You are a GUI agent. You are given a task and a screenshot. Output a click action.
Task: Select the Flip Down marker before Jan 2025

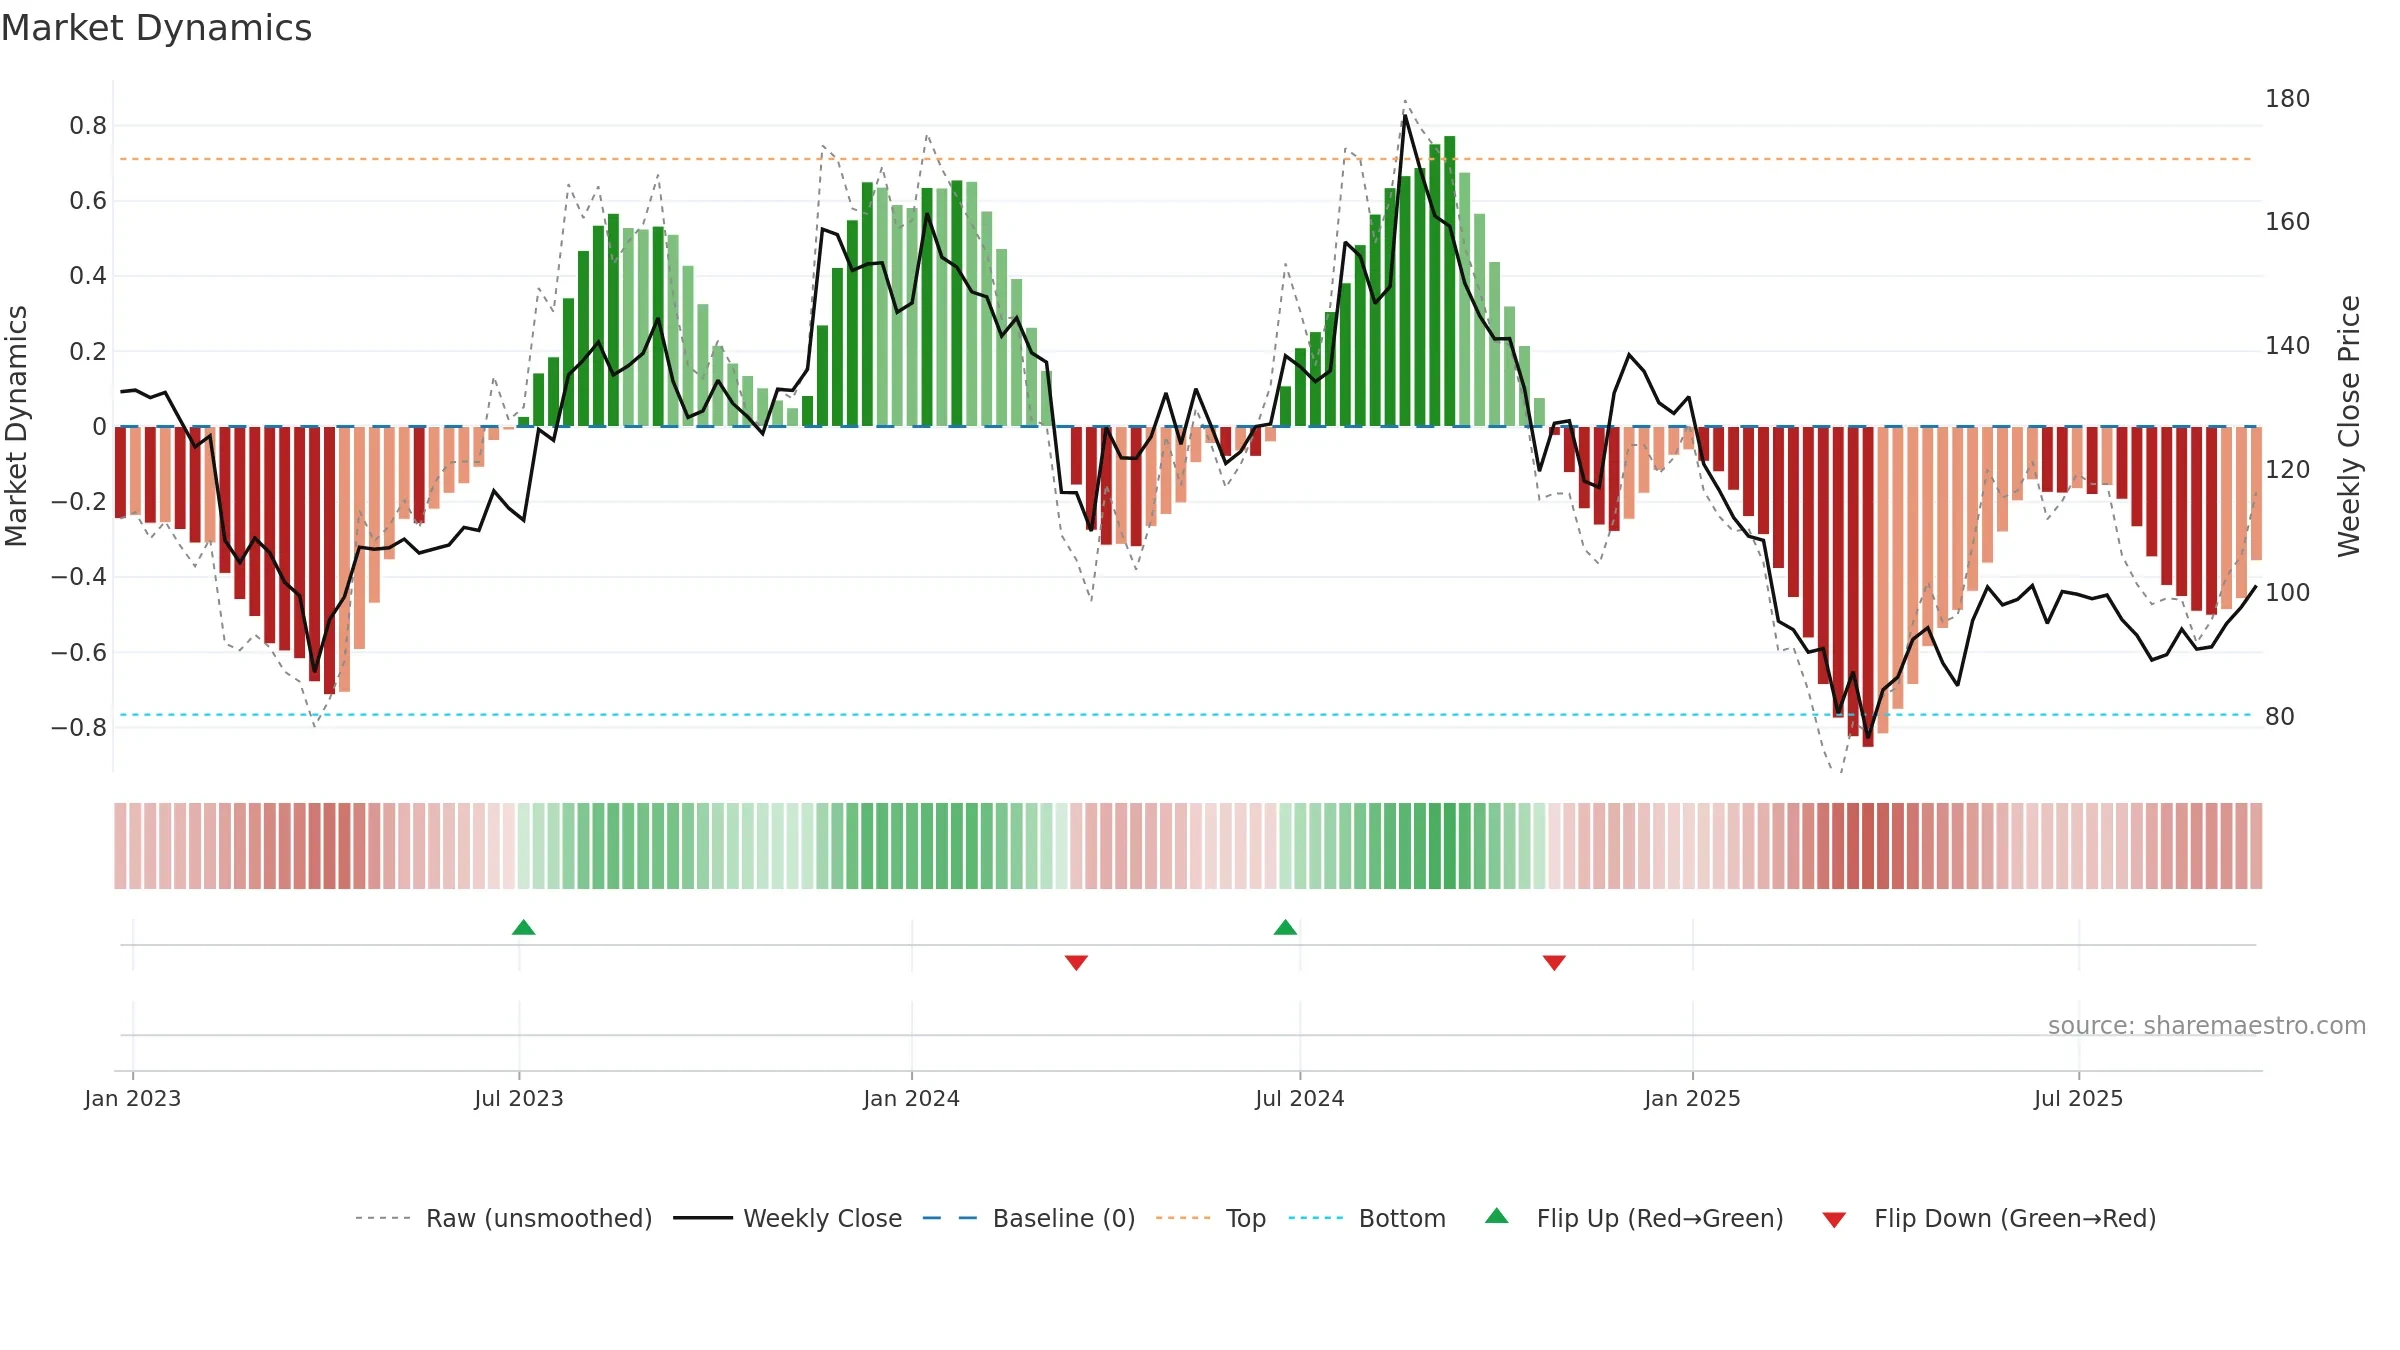(x=1554, y=962)
